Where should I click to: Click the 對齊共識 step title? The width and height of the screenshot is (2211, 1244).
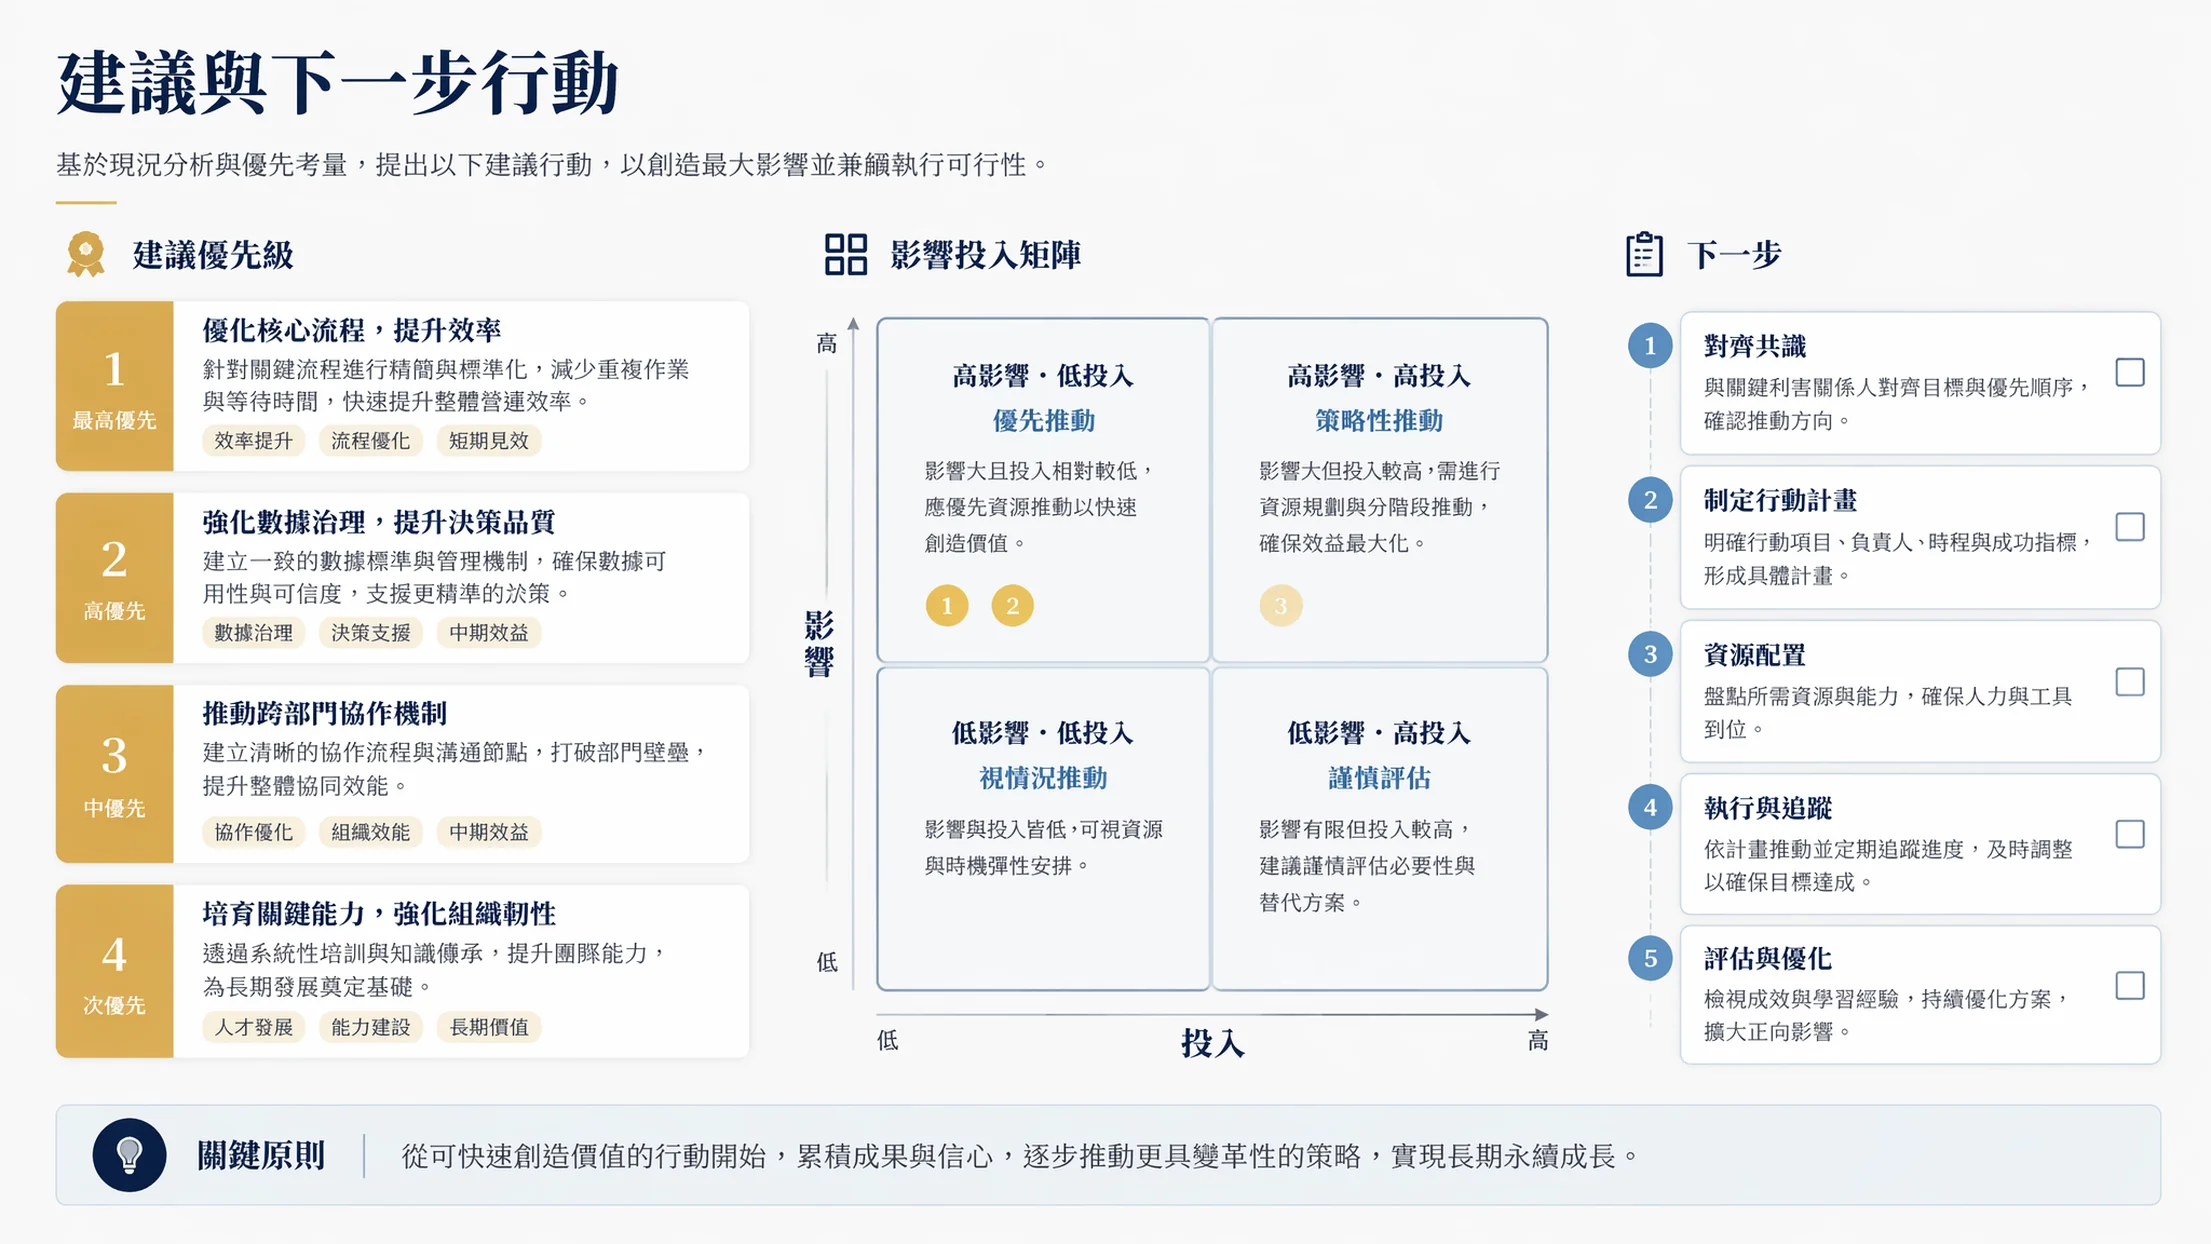pyautogui.click(x=1755, y=346)
